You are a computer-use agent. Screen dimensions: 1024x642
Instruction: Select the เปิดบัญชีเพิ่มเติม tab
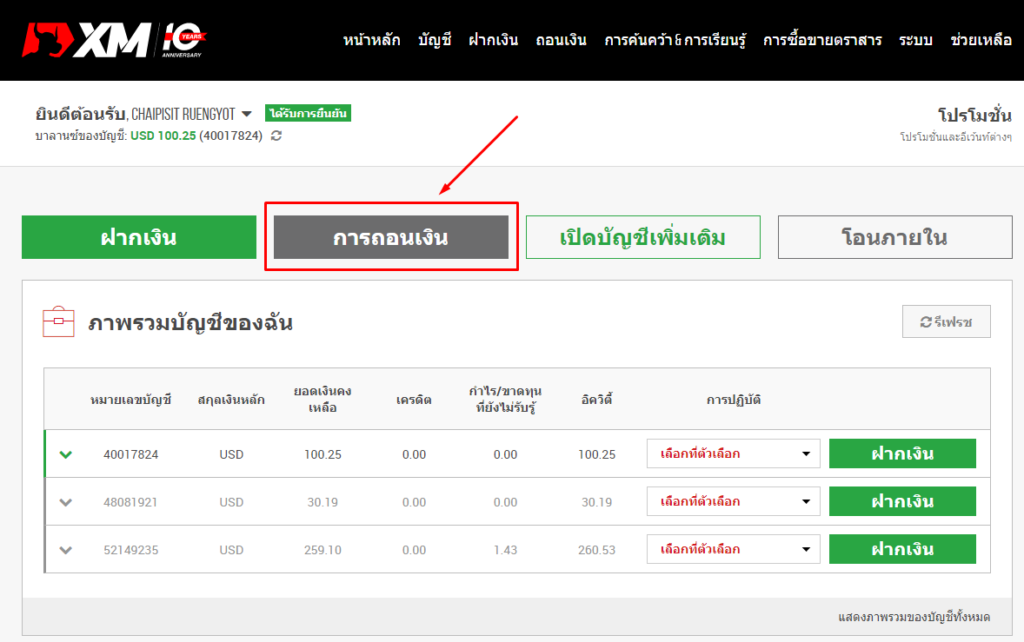pyautogui.click(x=643, y=237)
